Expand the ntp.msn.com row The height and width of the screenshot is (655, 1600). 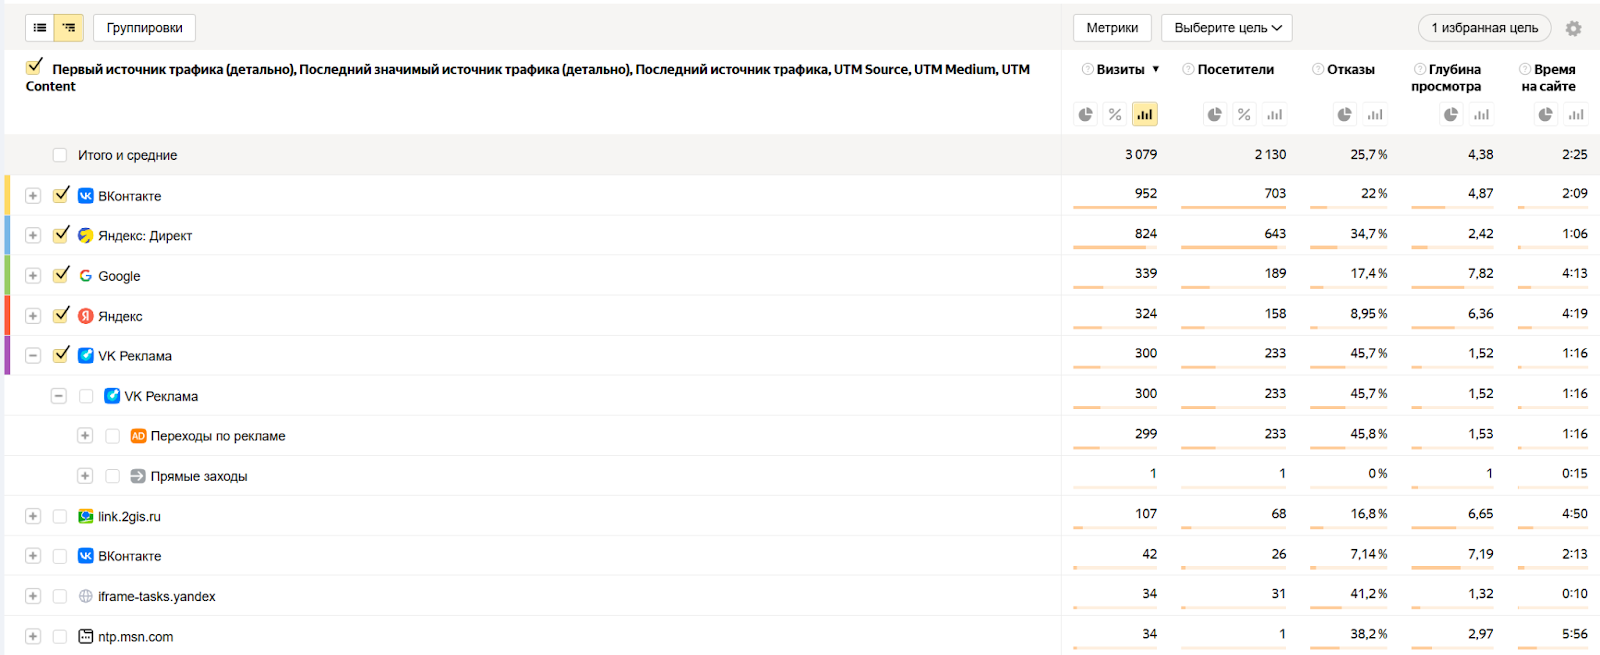pos(33,636)
